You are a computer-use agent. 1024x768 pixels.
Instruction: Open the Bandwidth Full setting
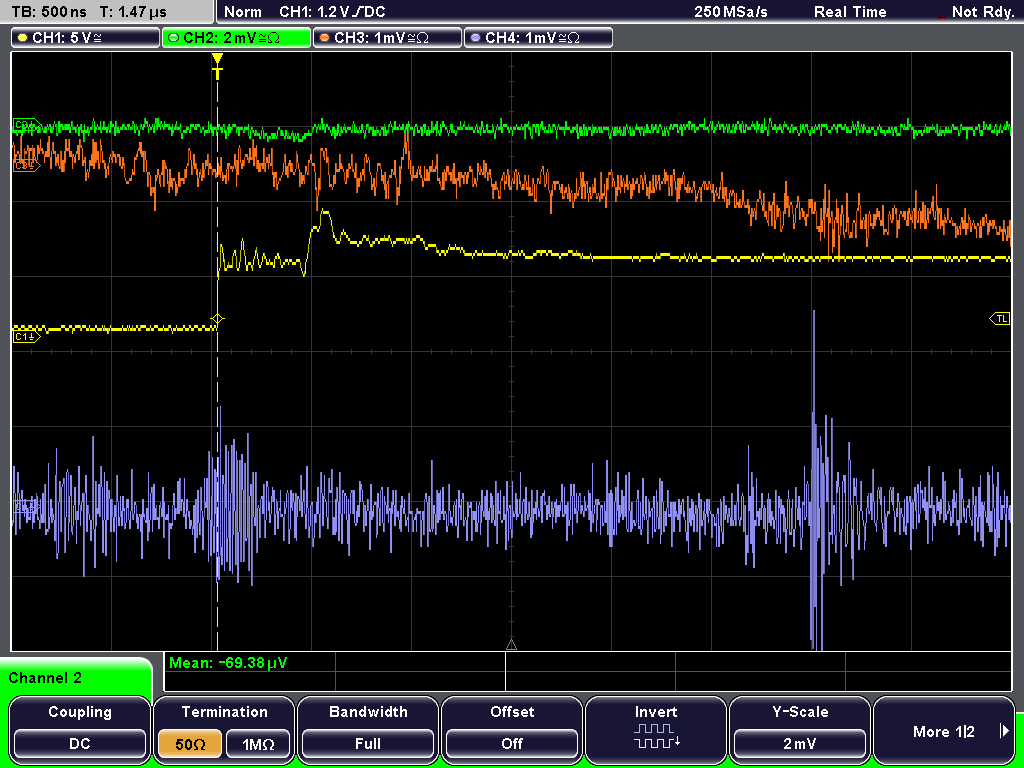point(368,729)
